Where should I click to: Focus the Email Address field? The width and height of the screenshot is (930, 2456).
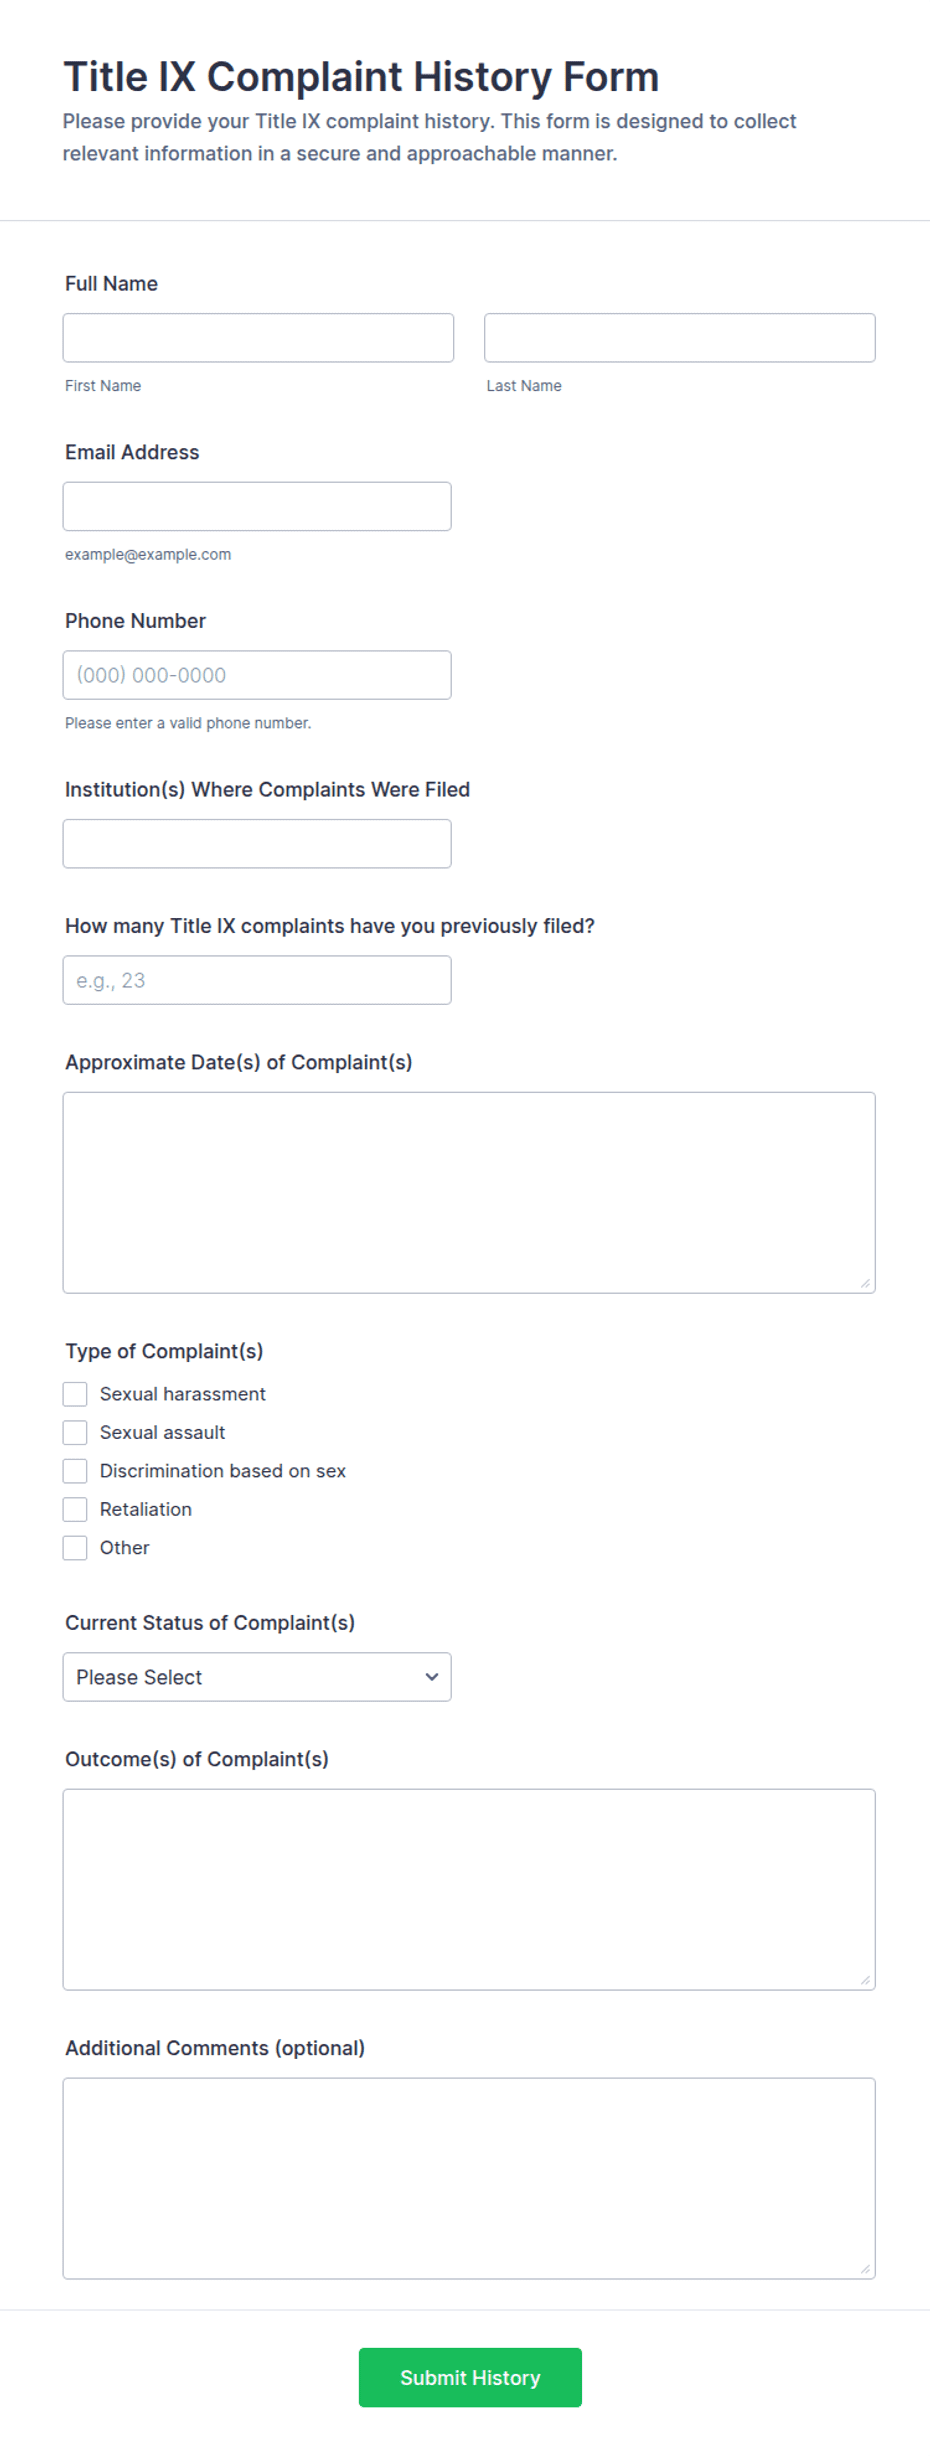(x=257, y=507)
